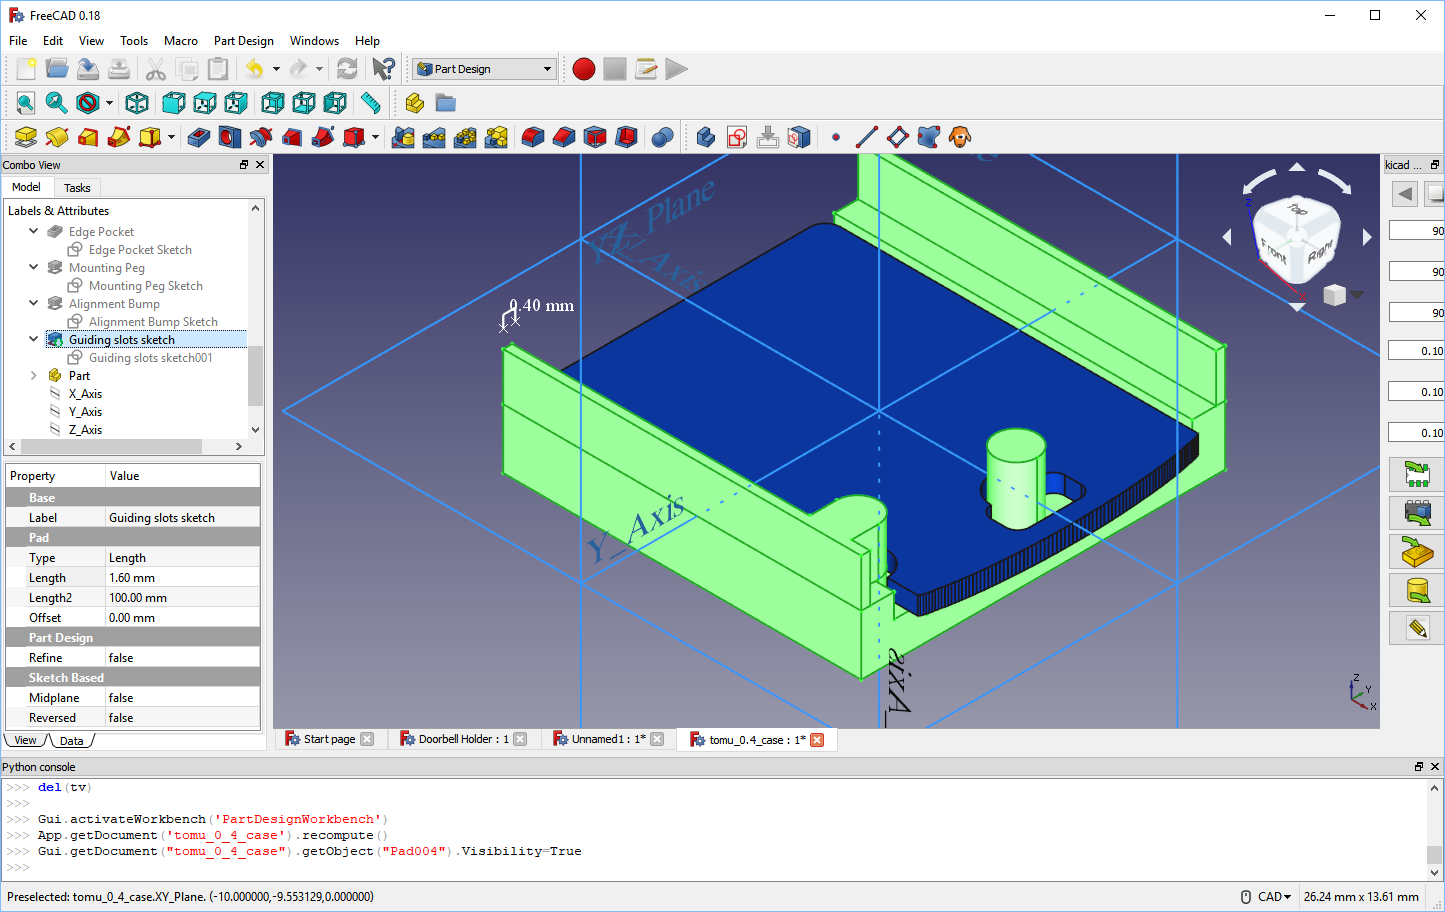1445x912 pixels.
Task: Set the view to Isometric
Action: click(136, 103)
